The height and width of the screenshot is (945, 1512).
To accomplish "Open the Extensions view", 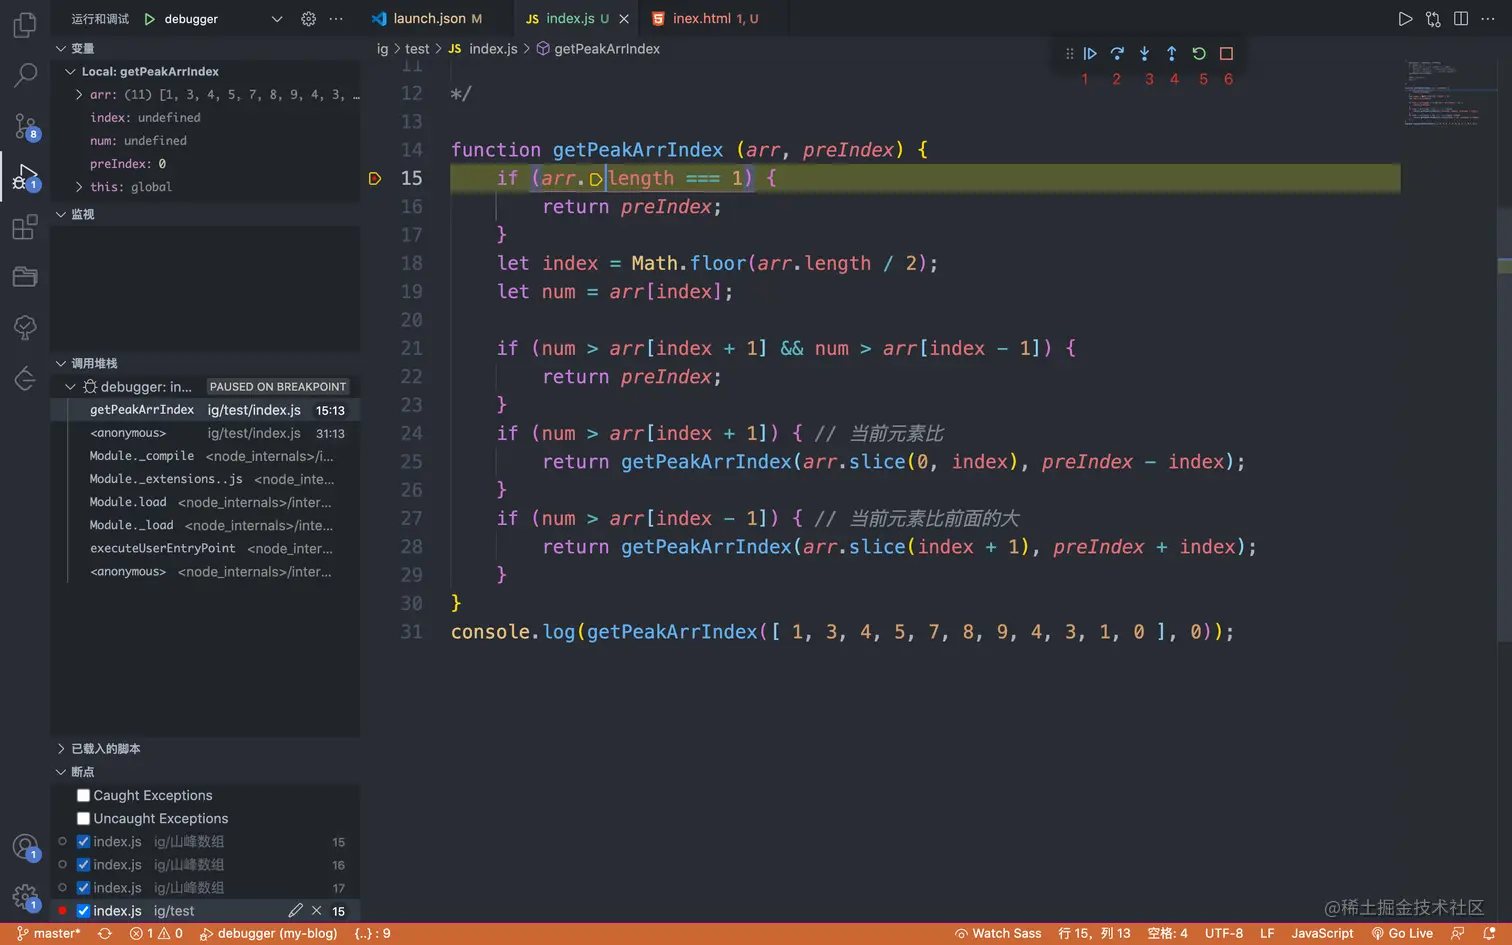I will [x=25, y=227].
